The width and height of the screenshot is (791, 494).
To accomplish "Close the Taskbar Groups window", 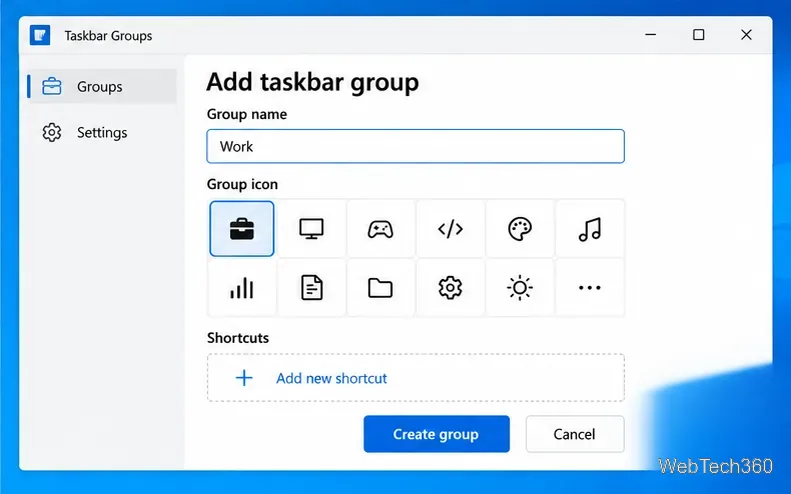I will (x=746, y=35).
